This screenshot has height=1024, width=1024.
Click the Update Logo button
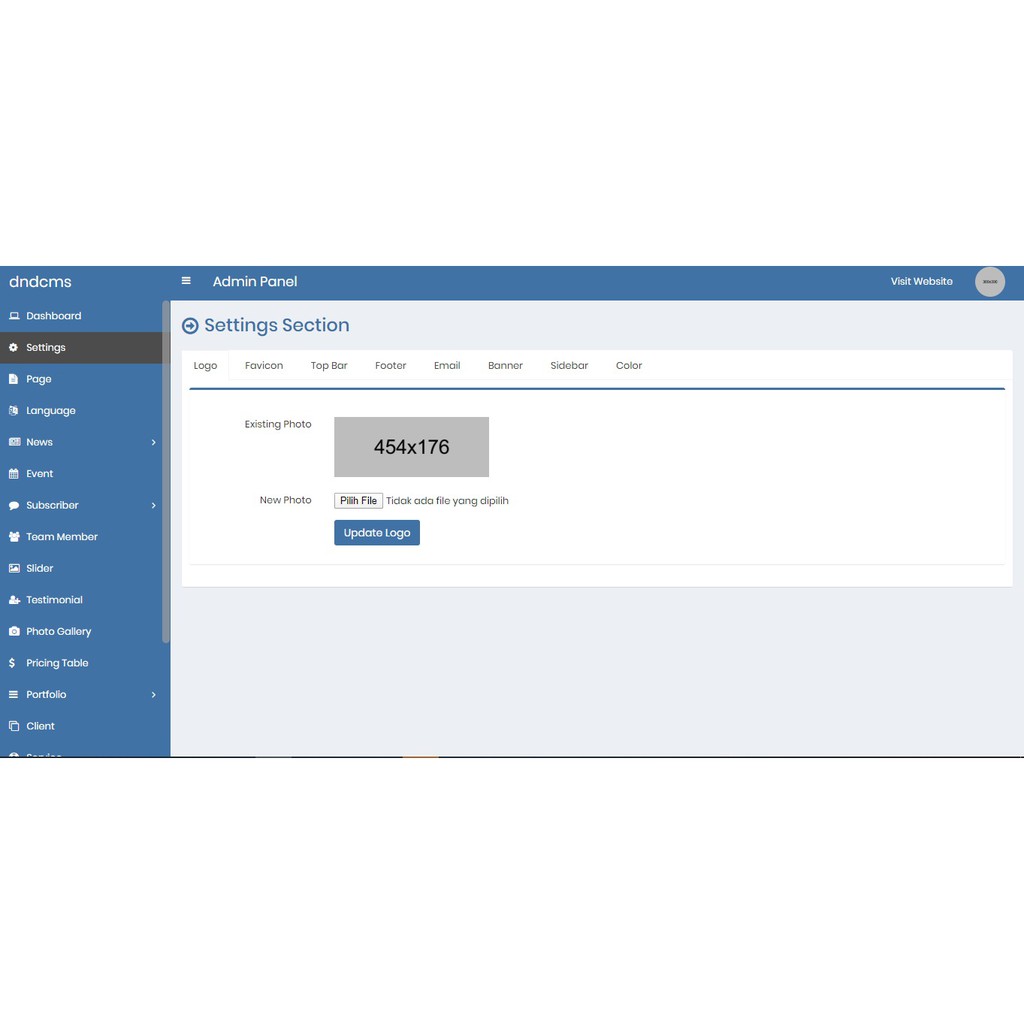tap(377, 533)
